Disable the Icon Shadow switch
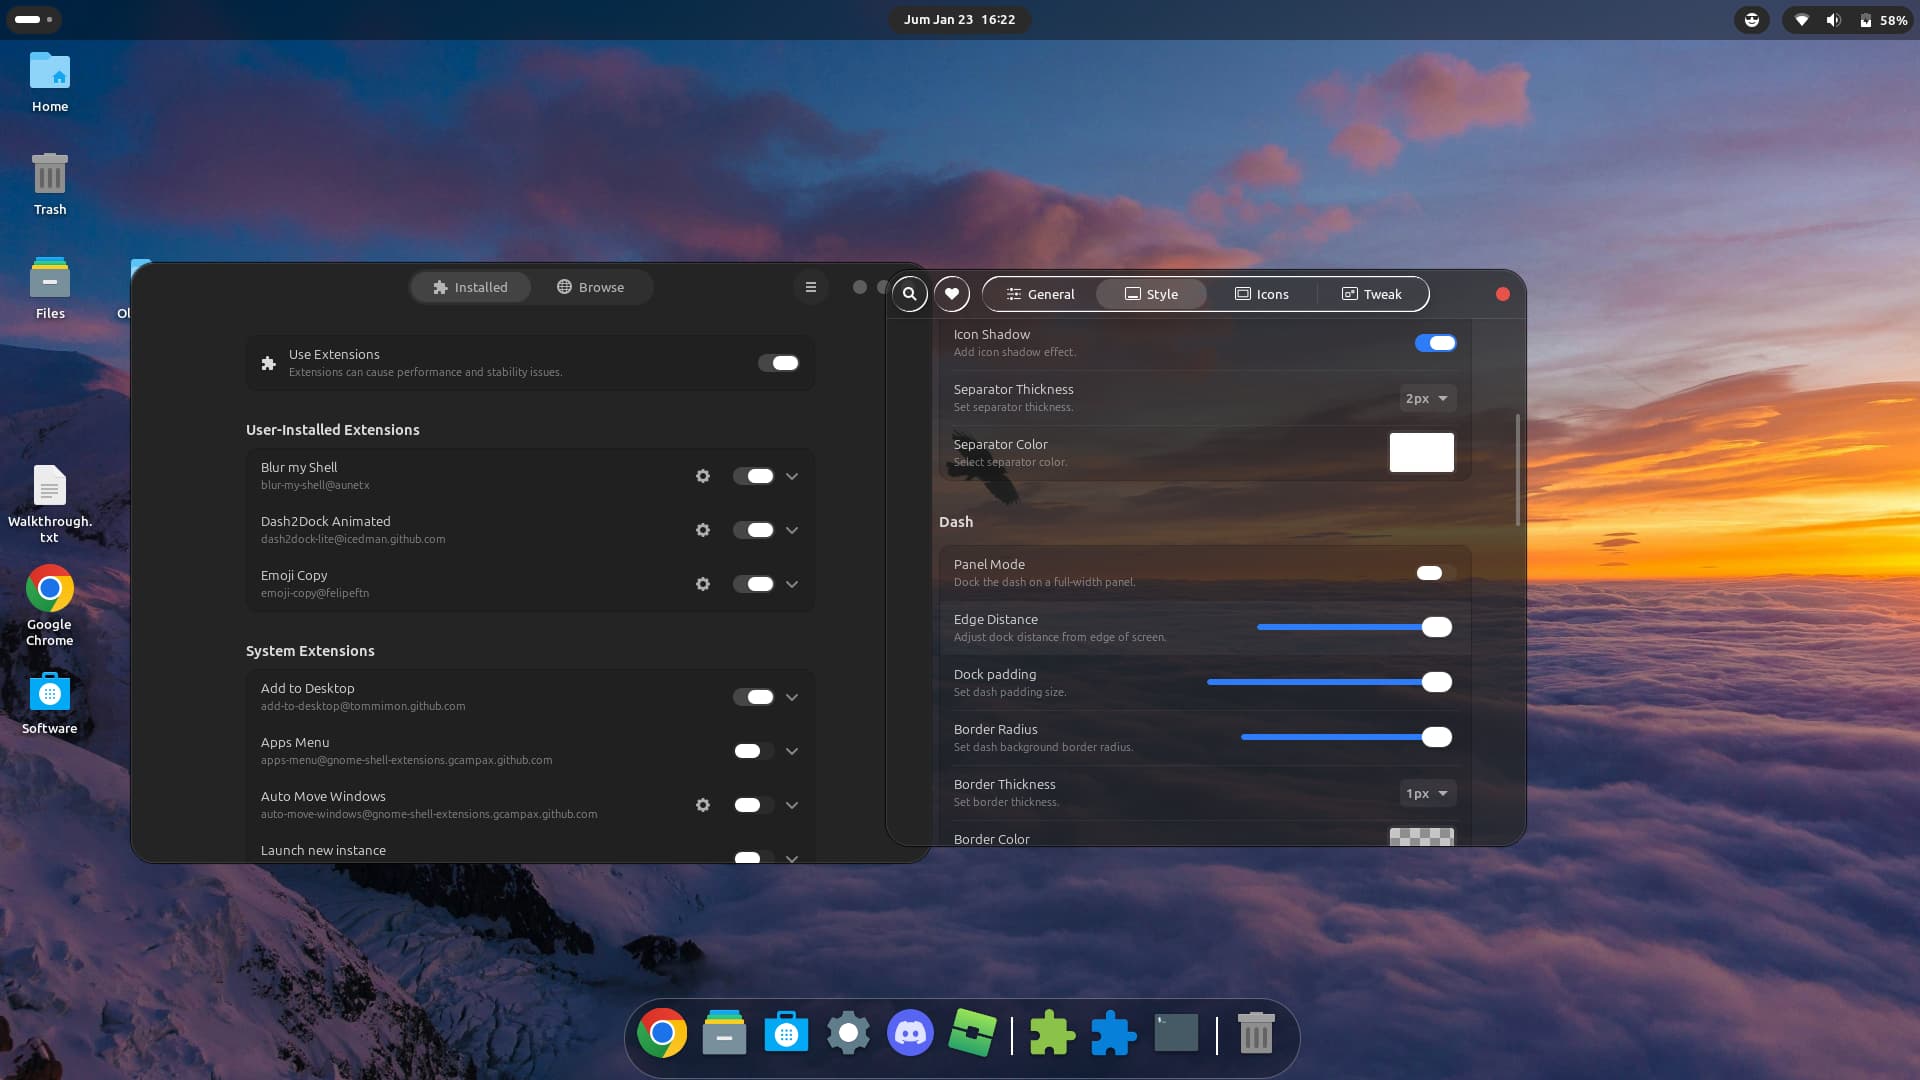 pyautogui.click(x=1435, y=343)
